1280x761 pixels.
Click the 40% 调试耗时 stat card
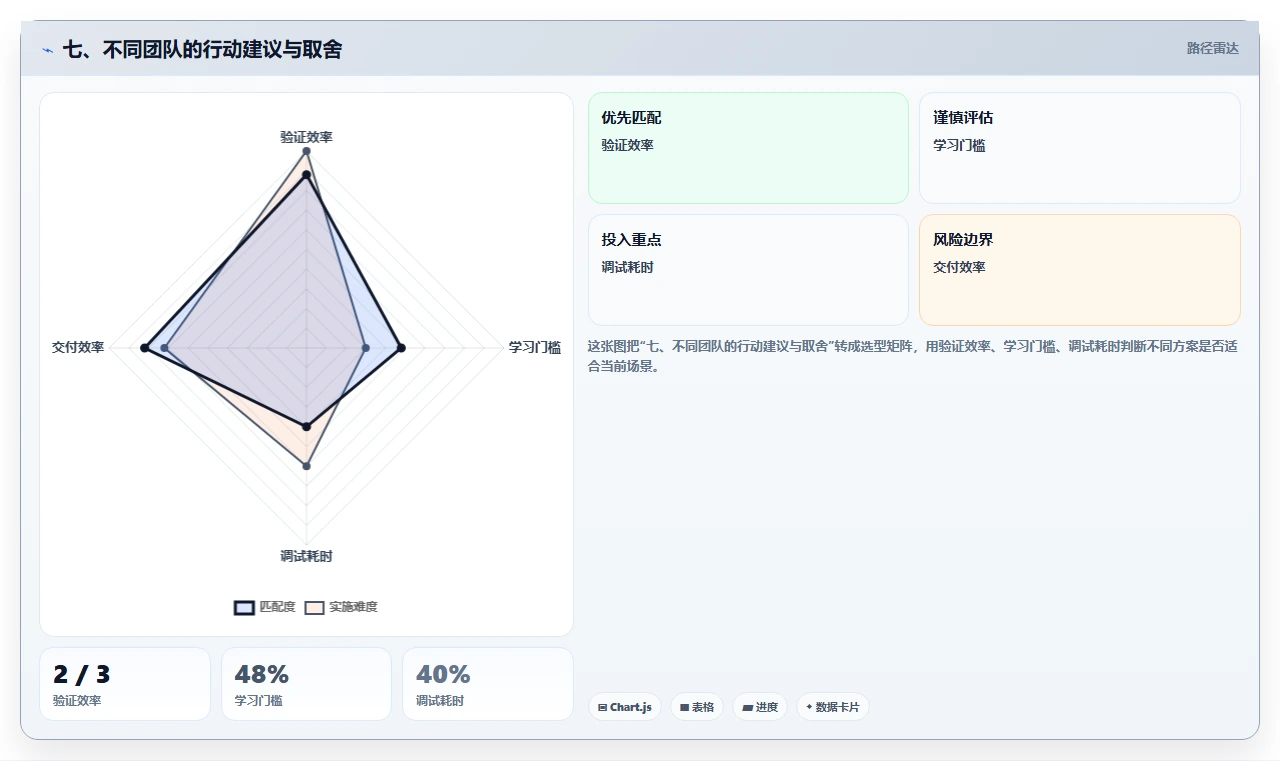(488, 684)
